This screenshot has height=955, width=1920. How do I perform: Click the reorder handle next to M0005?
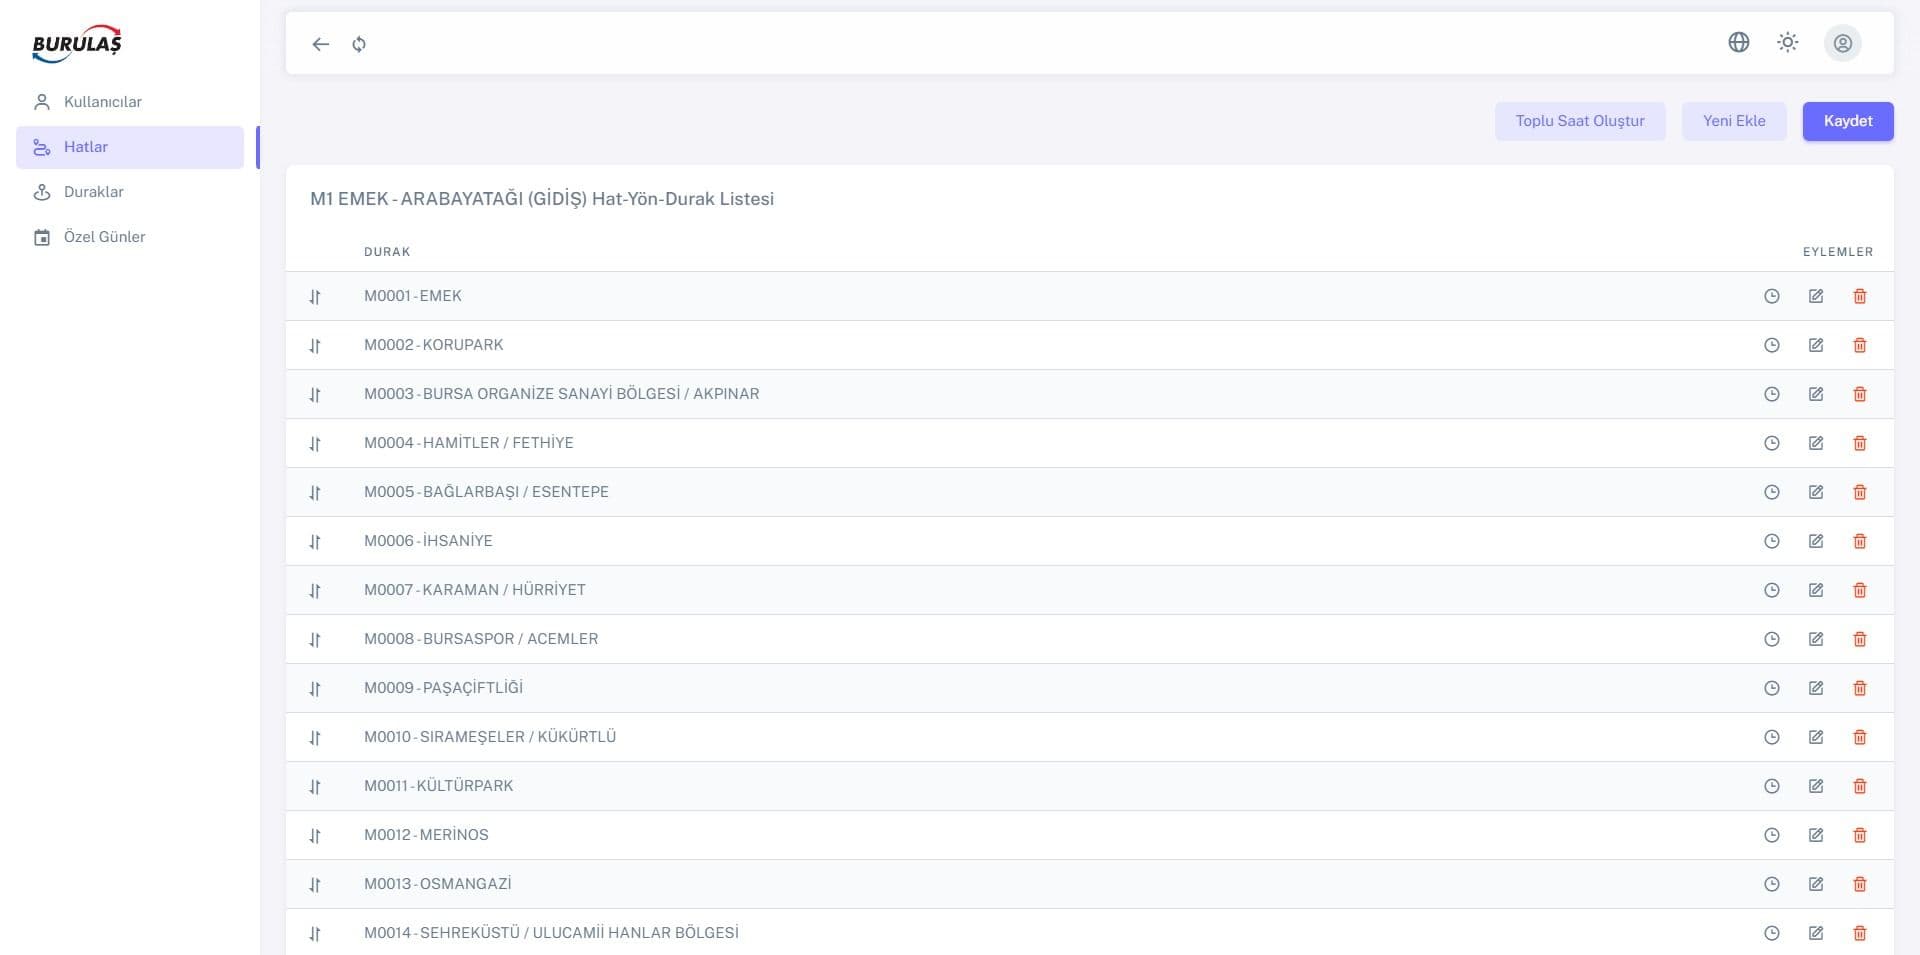[x=316, y=492]
